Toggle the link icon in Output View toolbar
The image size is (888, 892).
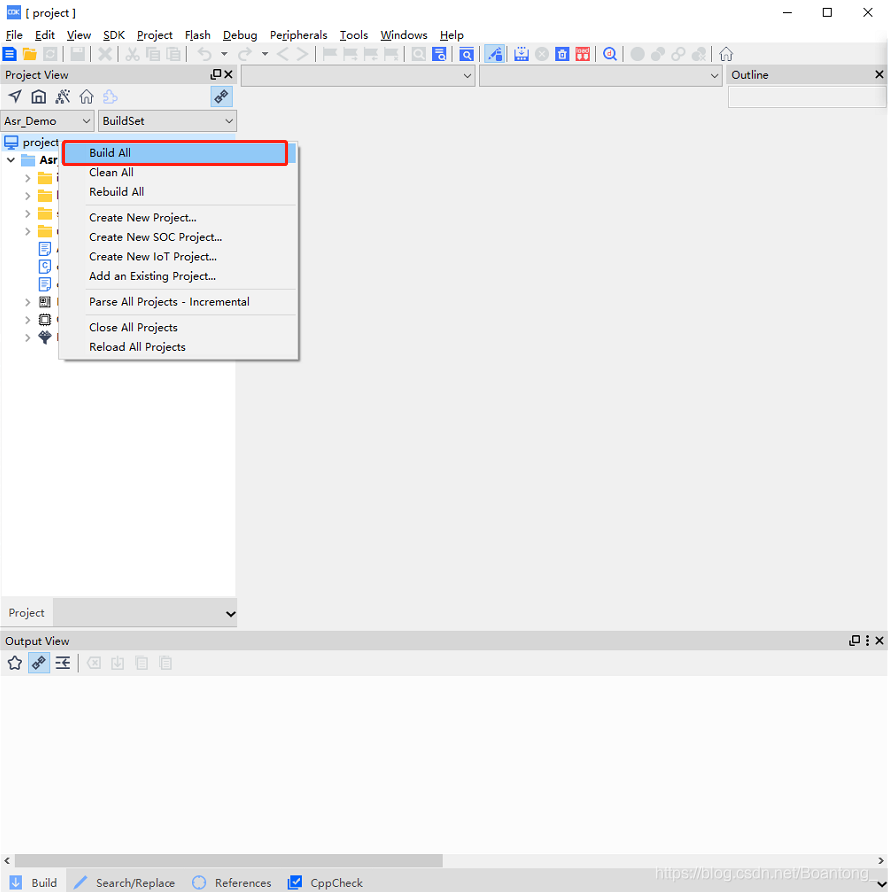pos(39,663)
